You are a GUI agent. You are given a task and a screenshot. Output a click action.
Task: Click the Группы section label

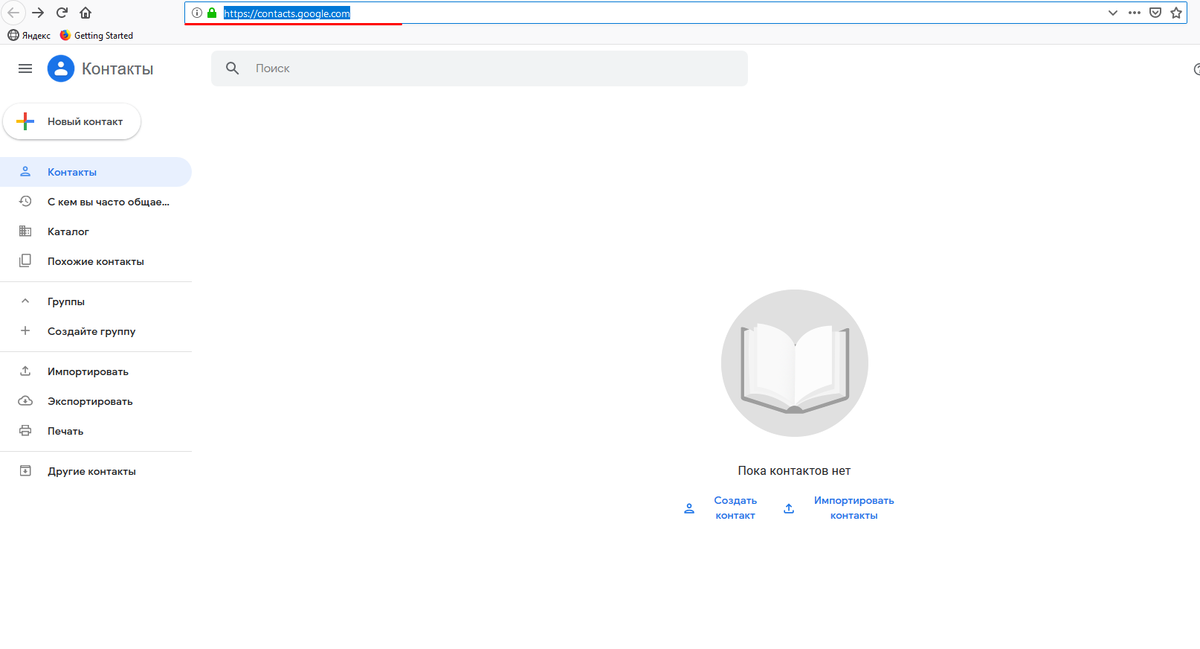[x=66, y=301]
